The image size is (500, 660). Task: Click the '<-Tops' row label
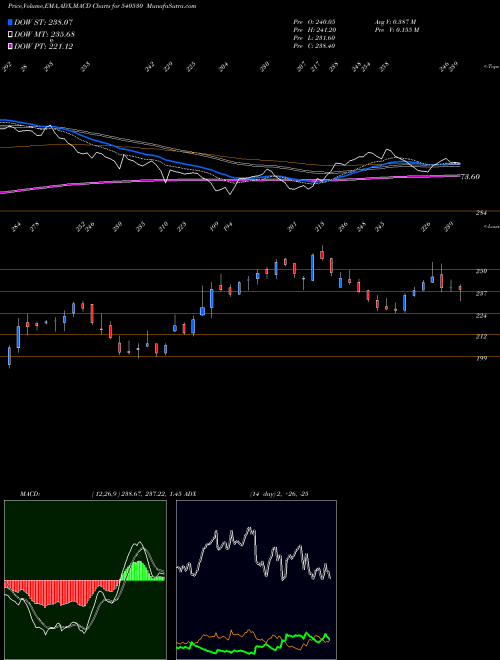pos(492,67)
